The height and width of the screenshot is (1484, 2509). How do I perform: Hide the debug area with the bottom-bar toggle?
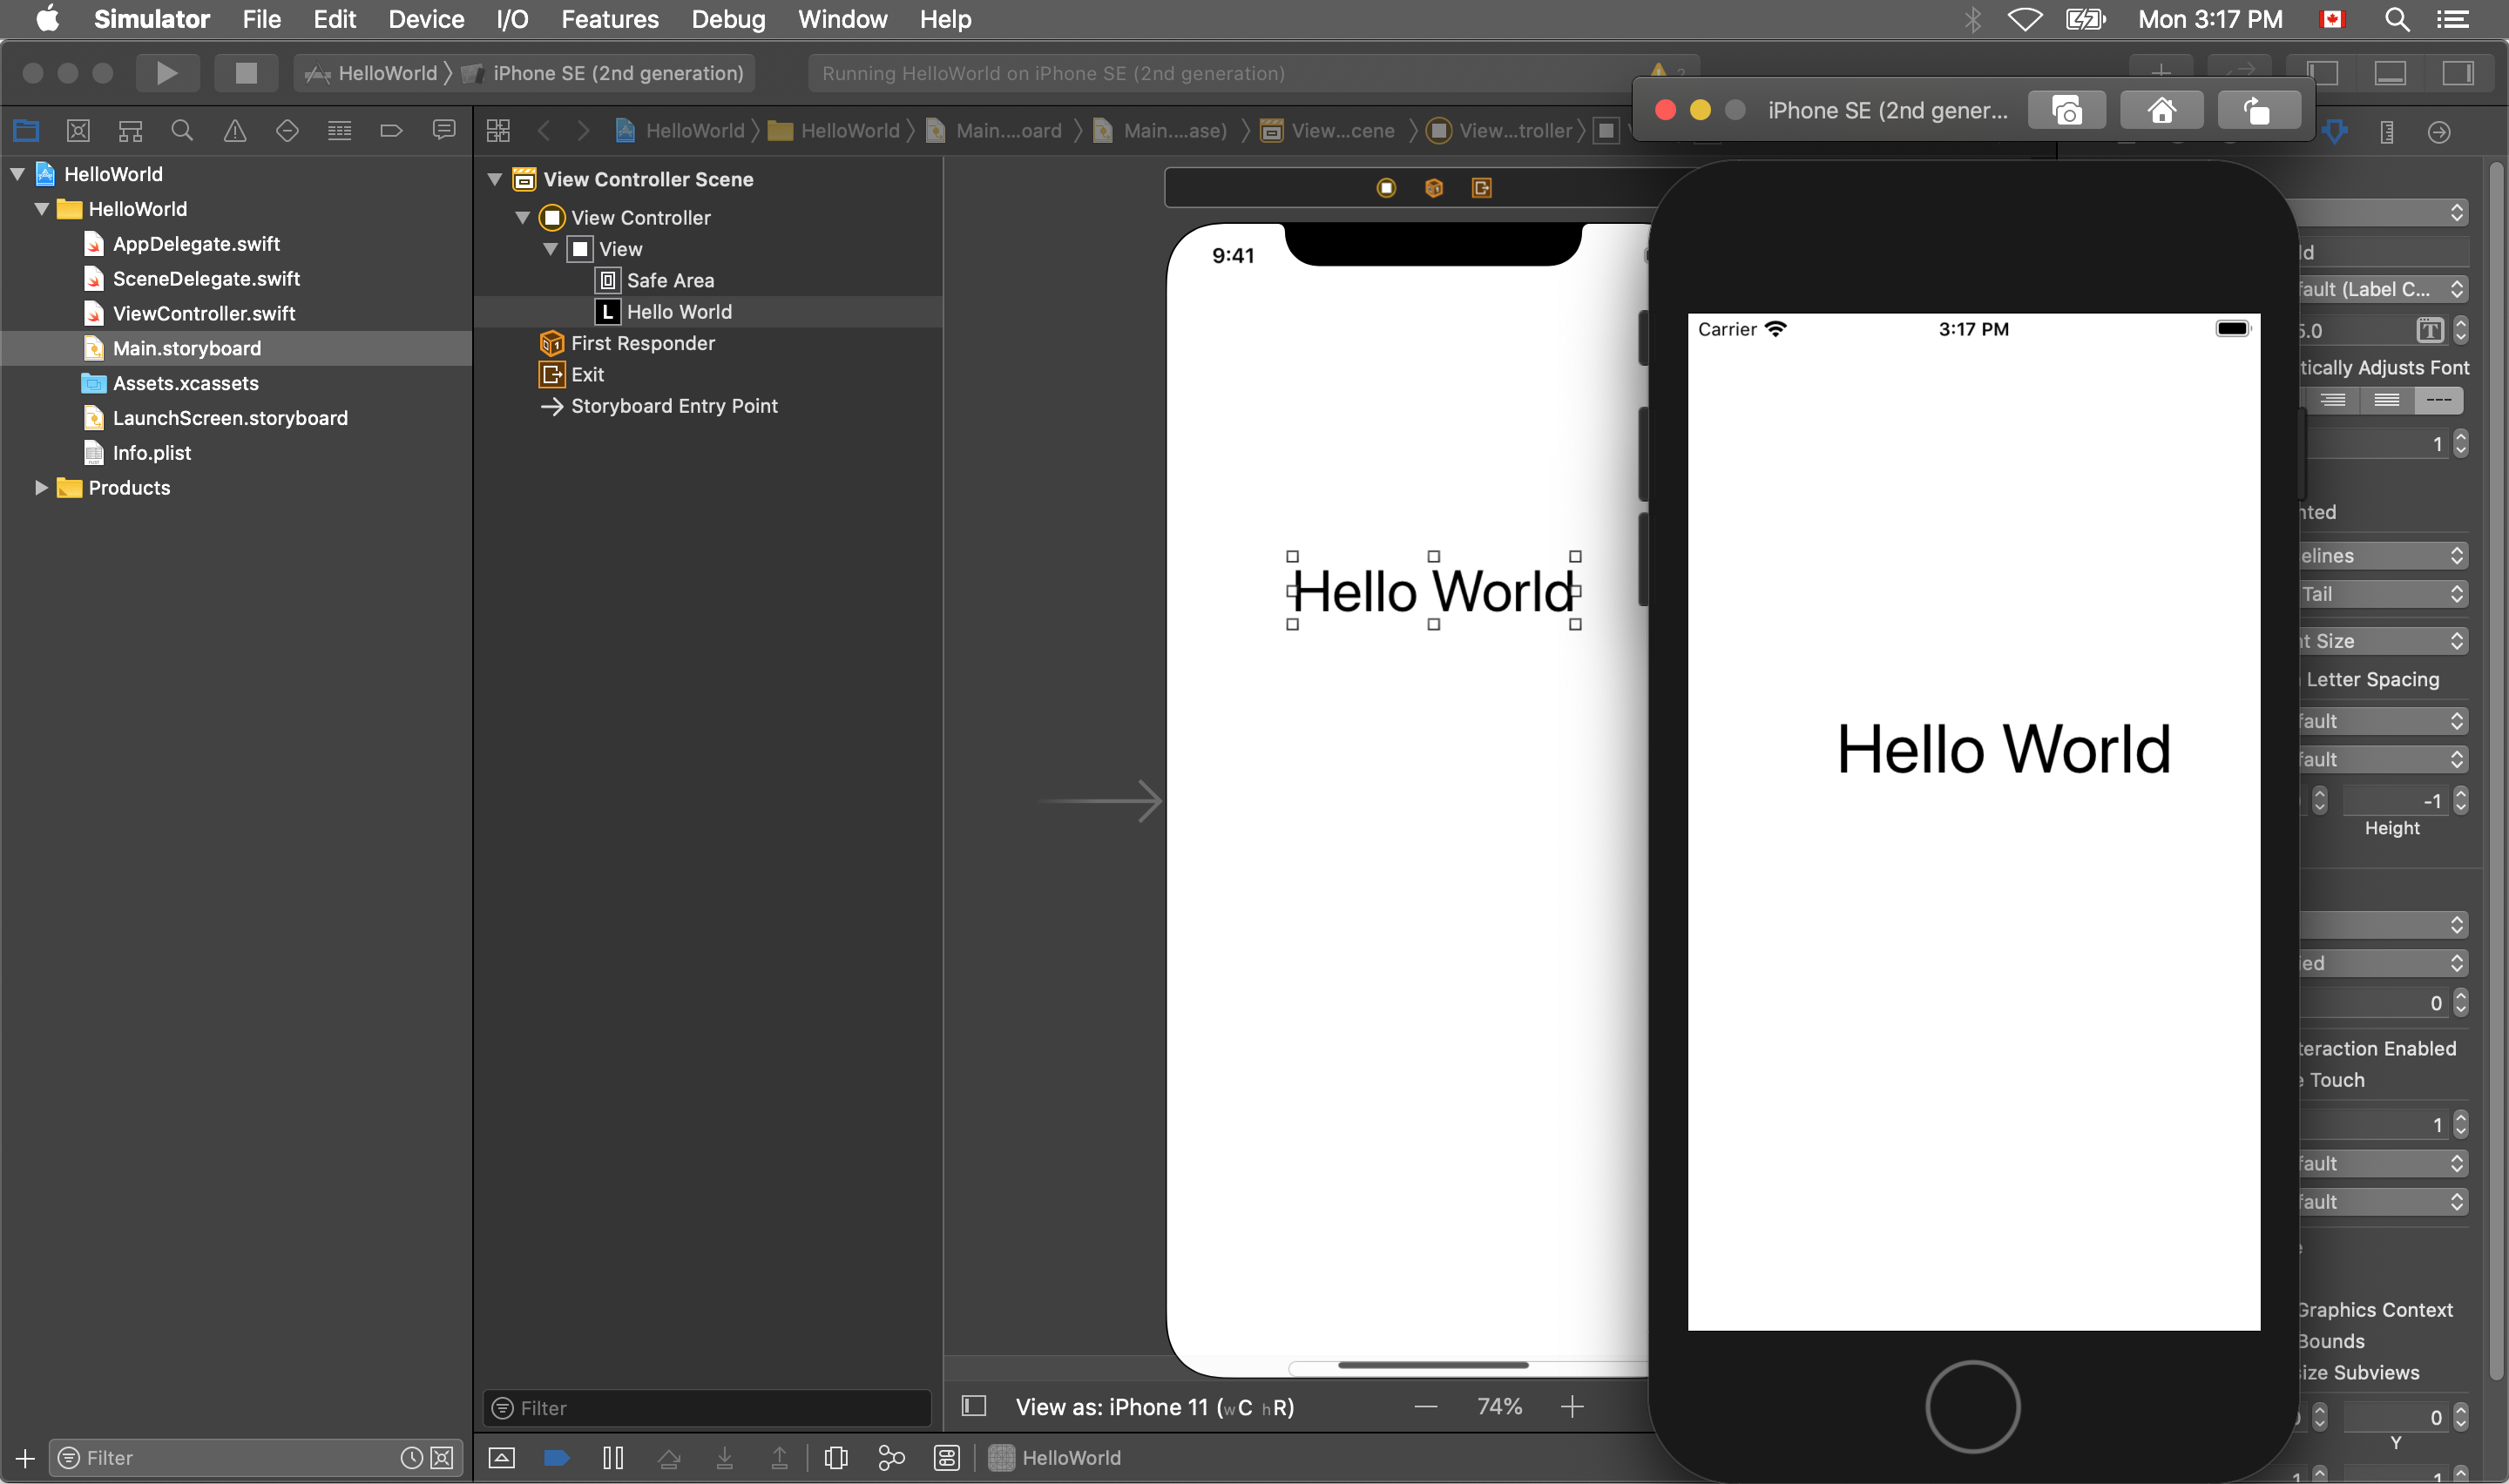[502, 1458]
